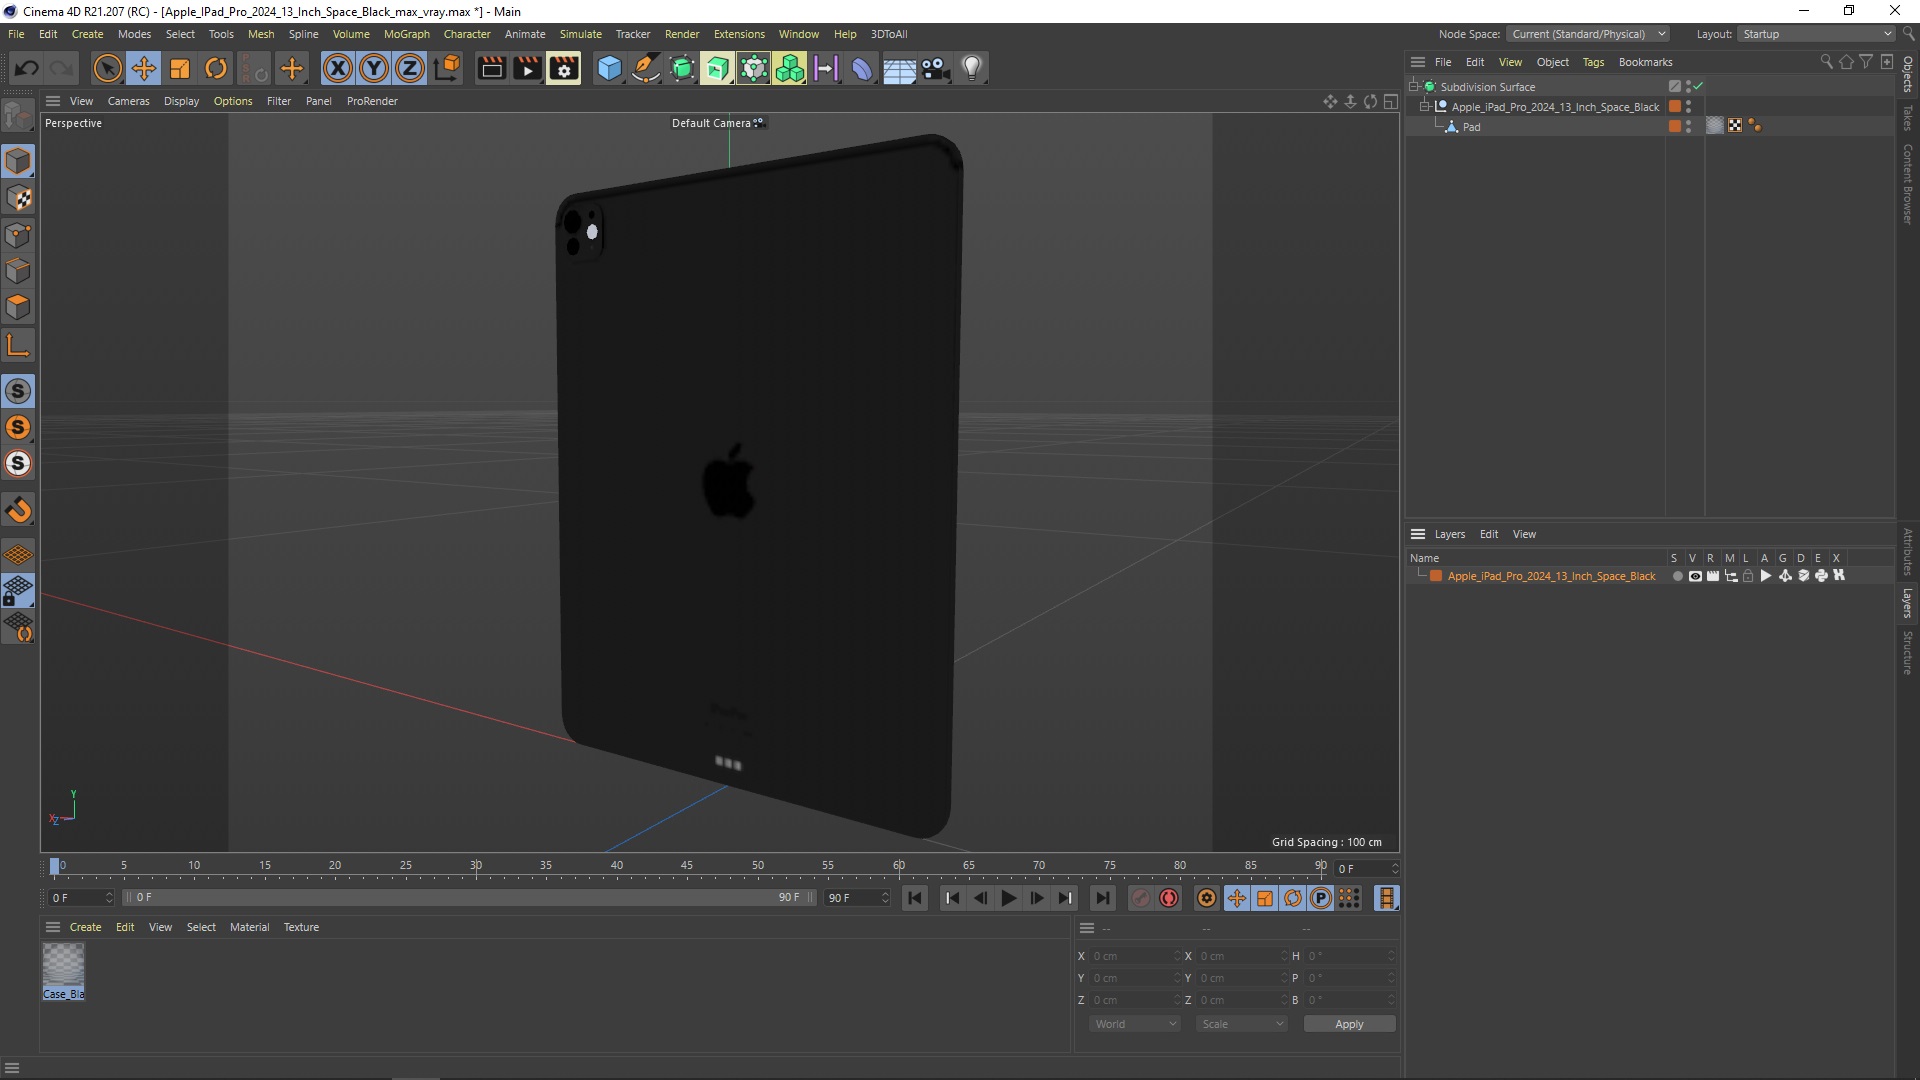Image resolution: width=1920 pixels, height=1080 pixels.
Task: Click the Planar Workplane lock icon
Action: click(x=18, y=591)
